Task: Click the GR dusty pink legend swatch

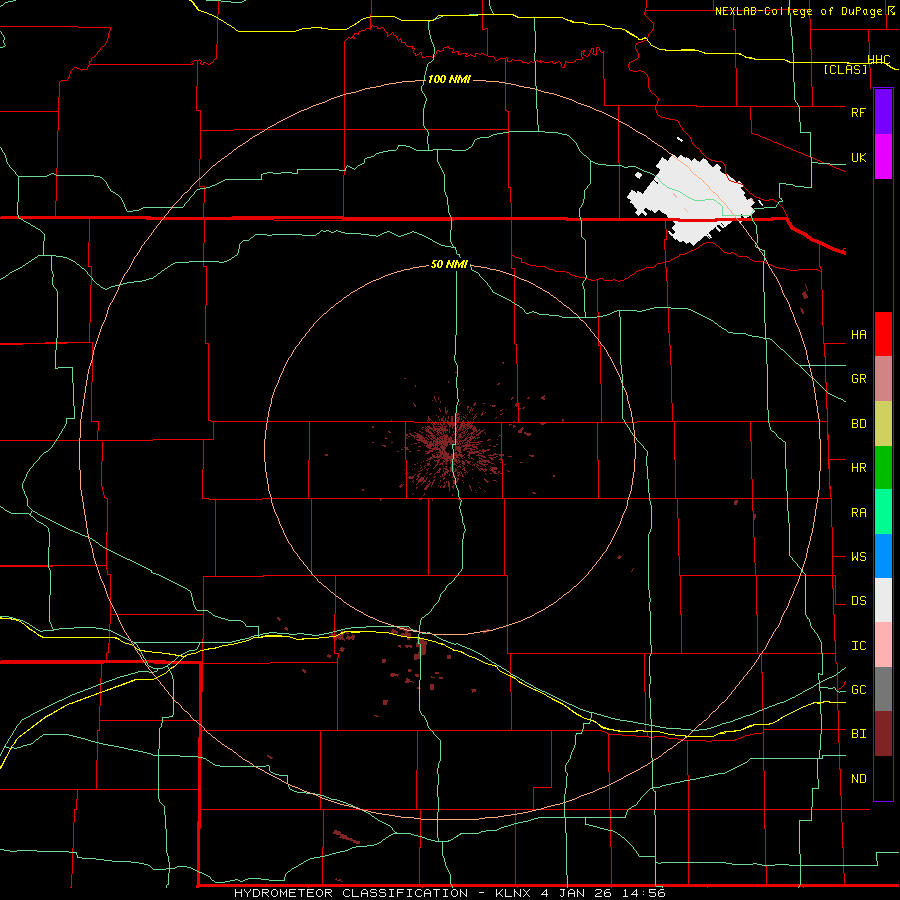Action: coord(883,379)
